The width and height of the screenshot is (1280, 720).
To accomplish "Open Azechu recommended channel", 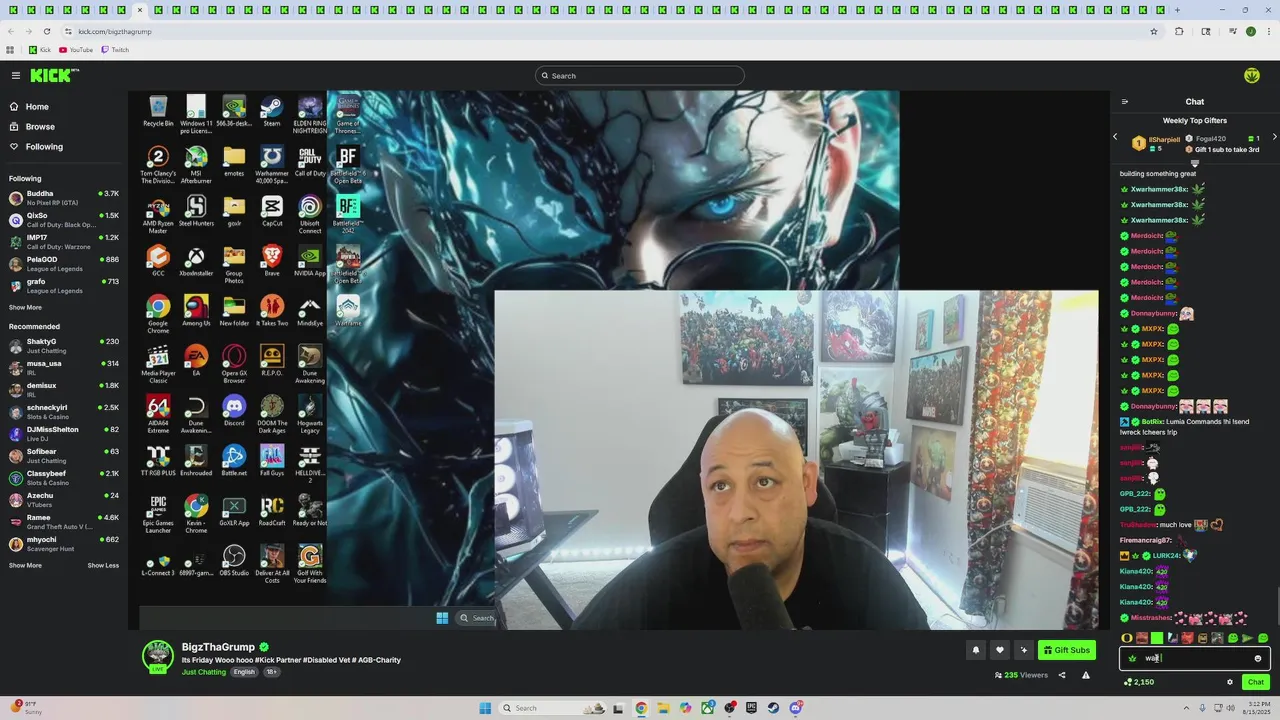I will (x=64, y=500).
